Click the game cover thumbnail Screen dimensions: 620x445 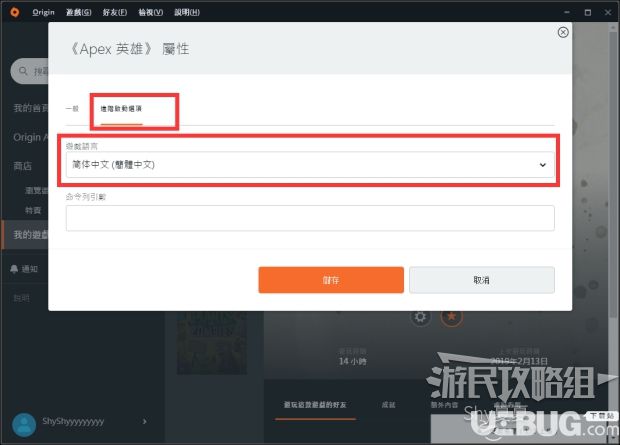point(212,343)
